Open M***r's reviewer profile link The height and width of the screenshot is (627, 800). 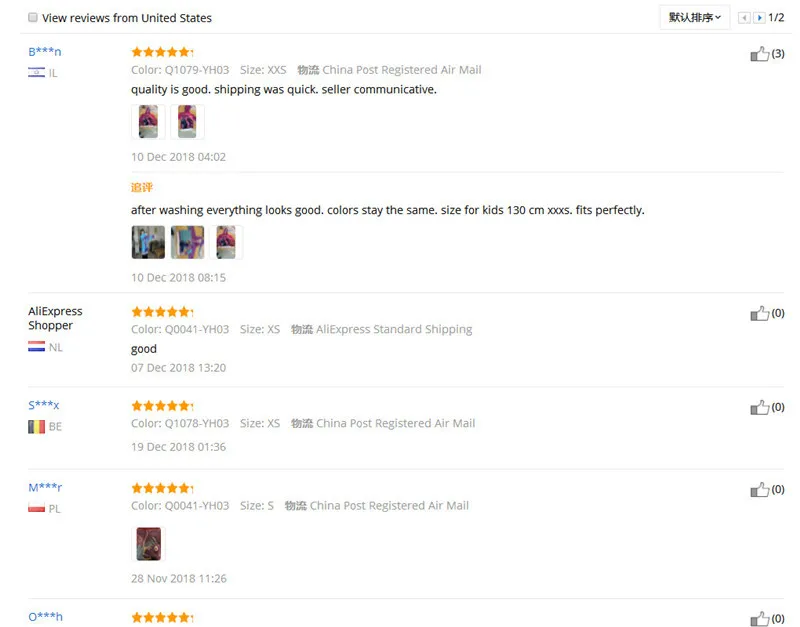click(45, 487)
